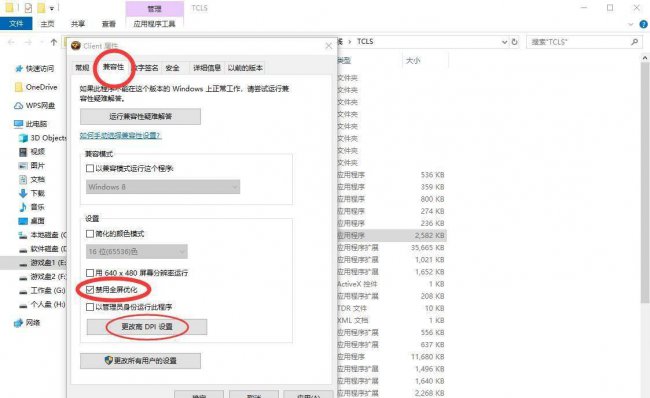Click 运行兼容性疑难解答 button
650x398 pixels.
click(141, 116)
